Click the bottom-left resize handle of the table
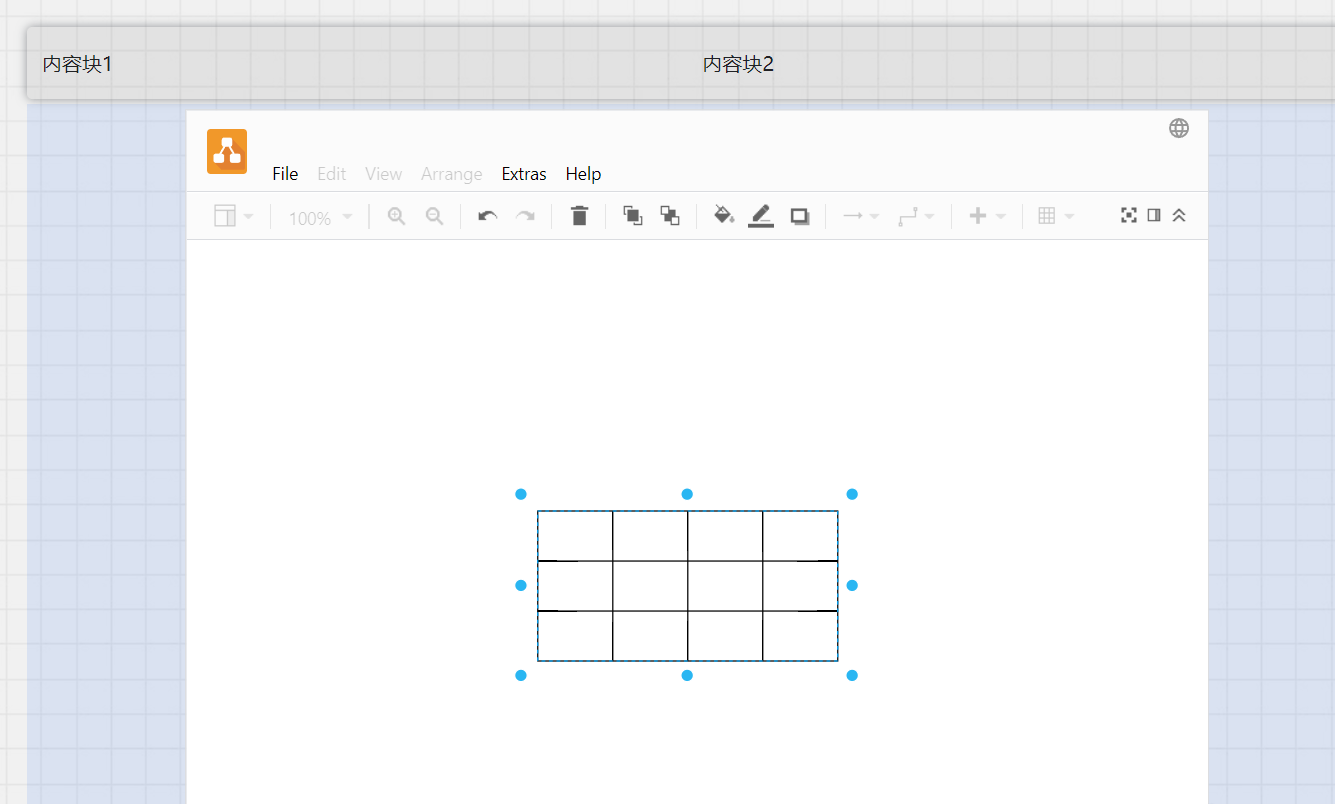Image resolution: width=1335 pixels, height=804 pixels. 521,676
